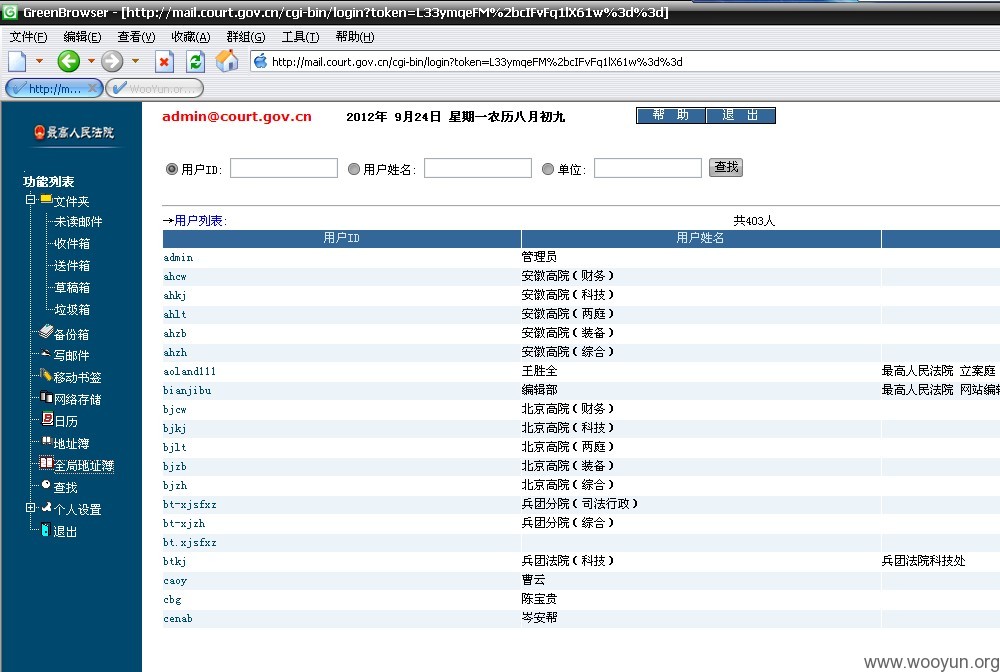Click the 用户姓名 text input field

[x=478, y=168]
